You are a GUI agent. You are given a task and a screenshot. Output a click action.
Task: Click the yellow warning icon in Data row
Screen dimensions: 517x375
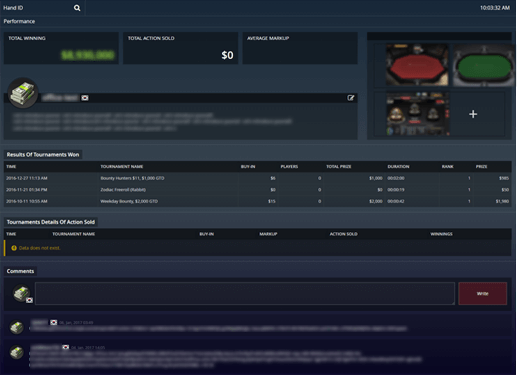[14, 248]
